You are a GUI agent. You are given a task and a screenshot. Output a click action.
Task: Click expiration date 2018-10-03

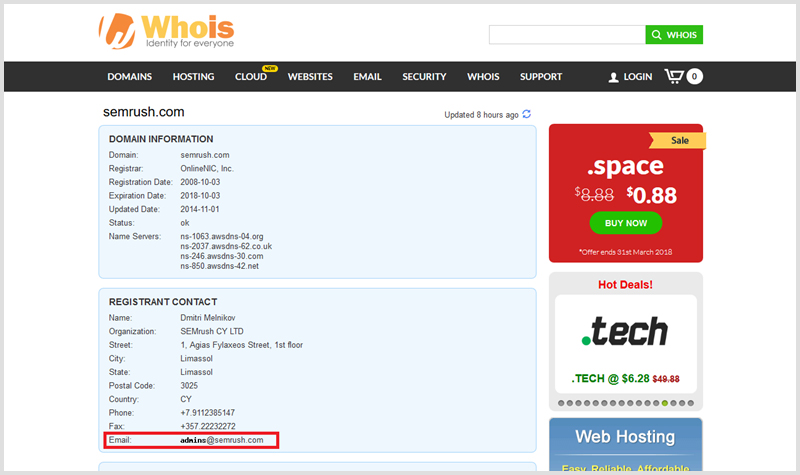click(x=200, y=195)
